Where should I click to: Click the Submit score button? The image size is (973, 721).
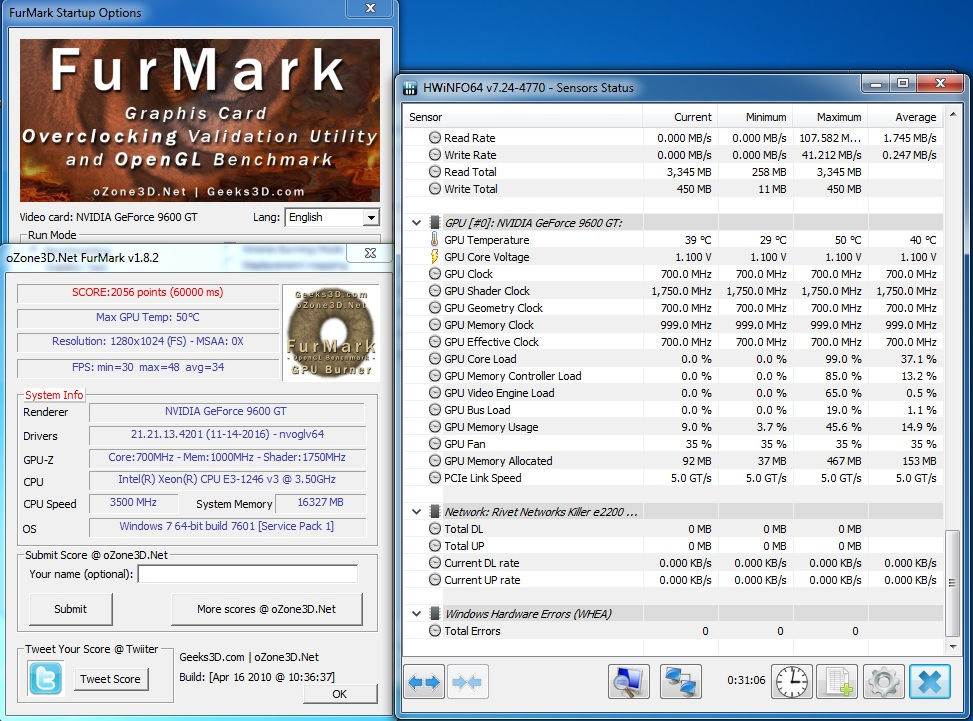[71, 609]
